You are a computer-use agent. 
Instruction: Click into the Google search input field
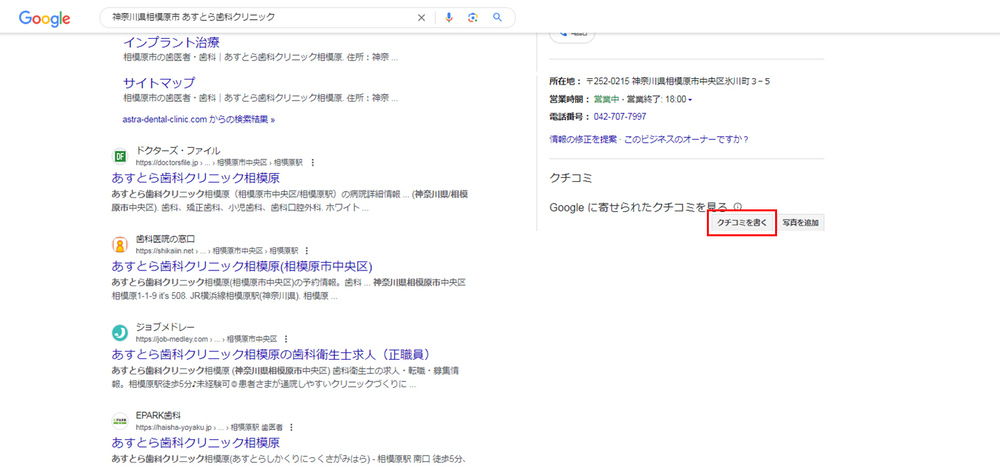[260, 18]
